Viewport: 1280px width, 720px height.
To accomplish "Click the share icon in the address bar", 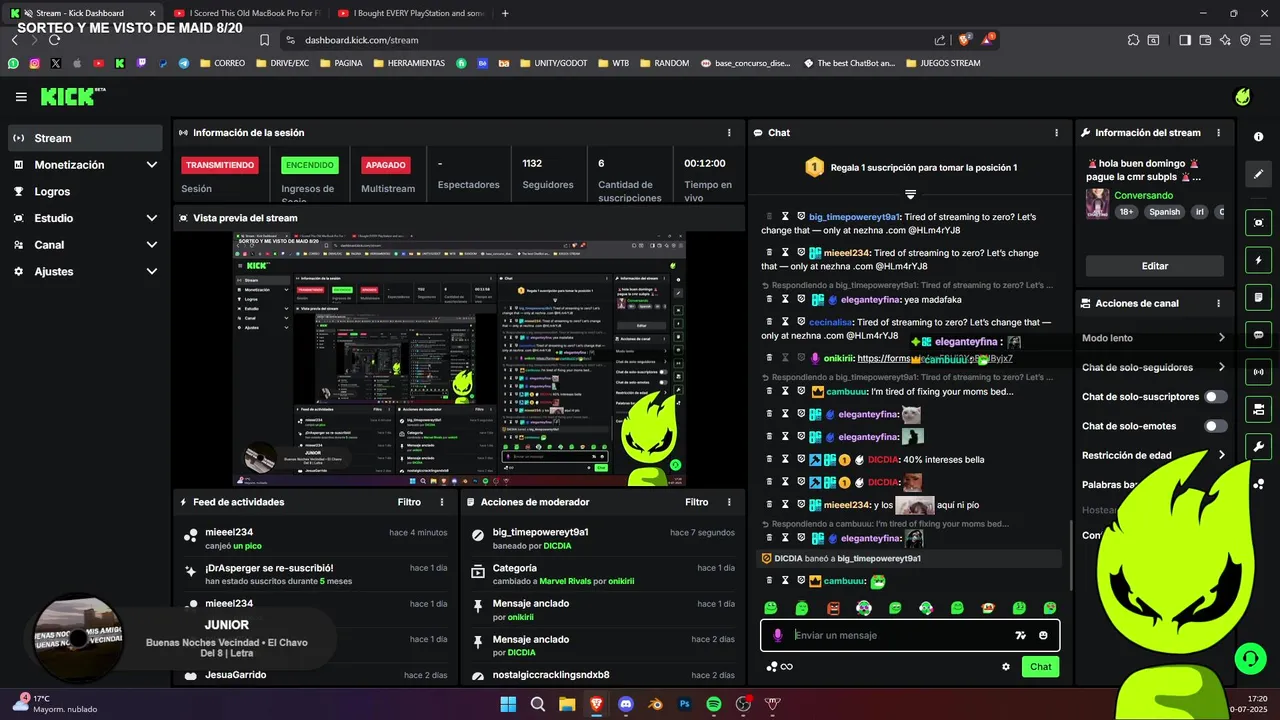I will click(x=940, y=40).
